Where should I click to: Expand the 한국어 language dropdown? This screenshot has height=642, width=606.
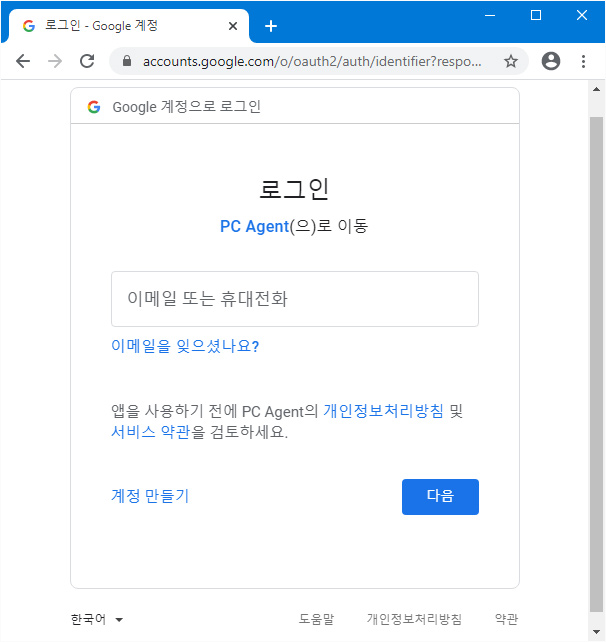(x=97, y=619)
